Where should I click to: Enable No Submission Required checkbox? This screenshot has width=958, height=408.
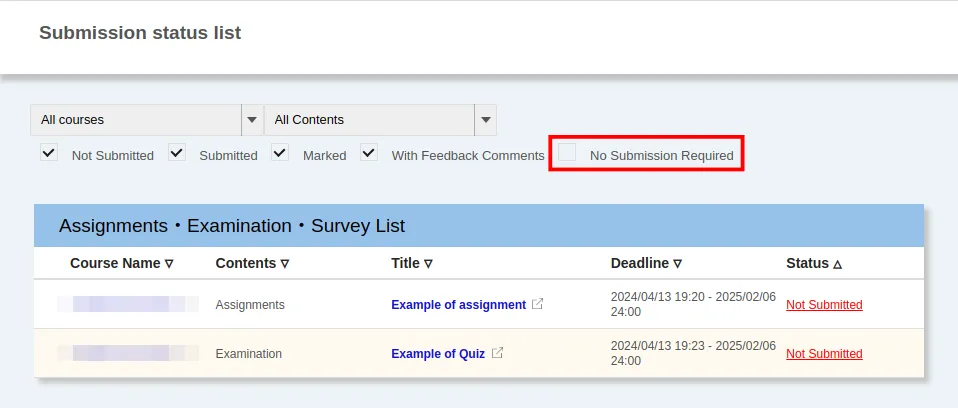coord(567,153)
